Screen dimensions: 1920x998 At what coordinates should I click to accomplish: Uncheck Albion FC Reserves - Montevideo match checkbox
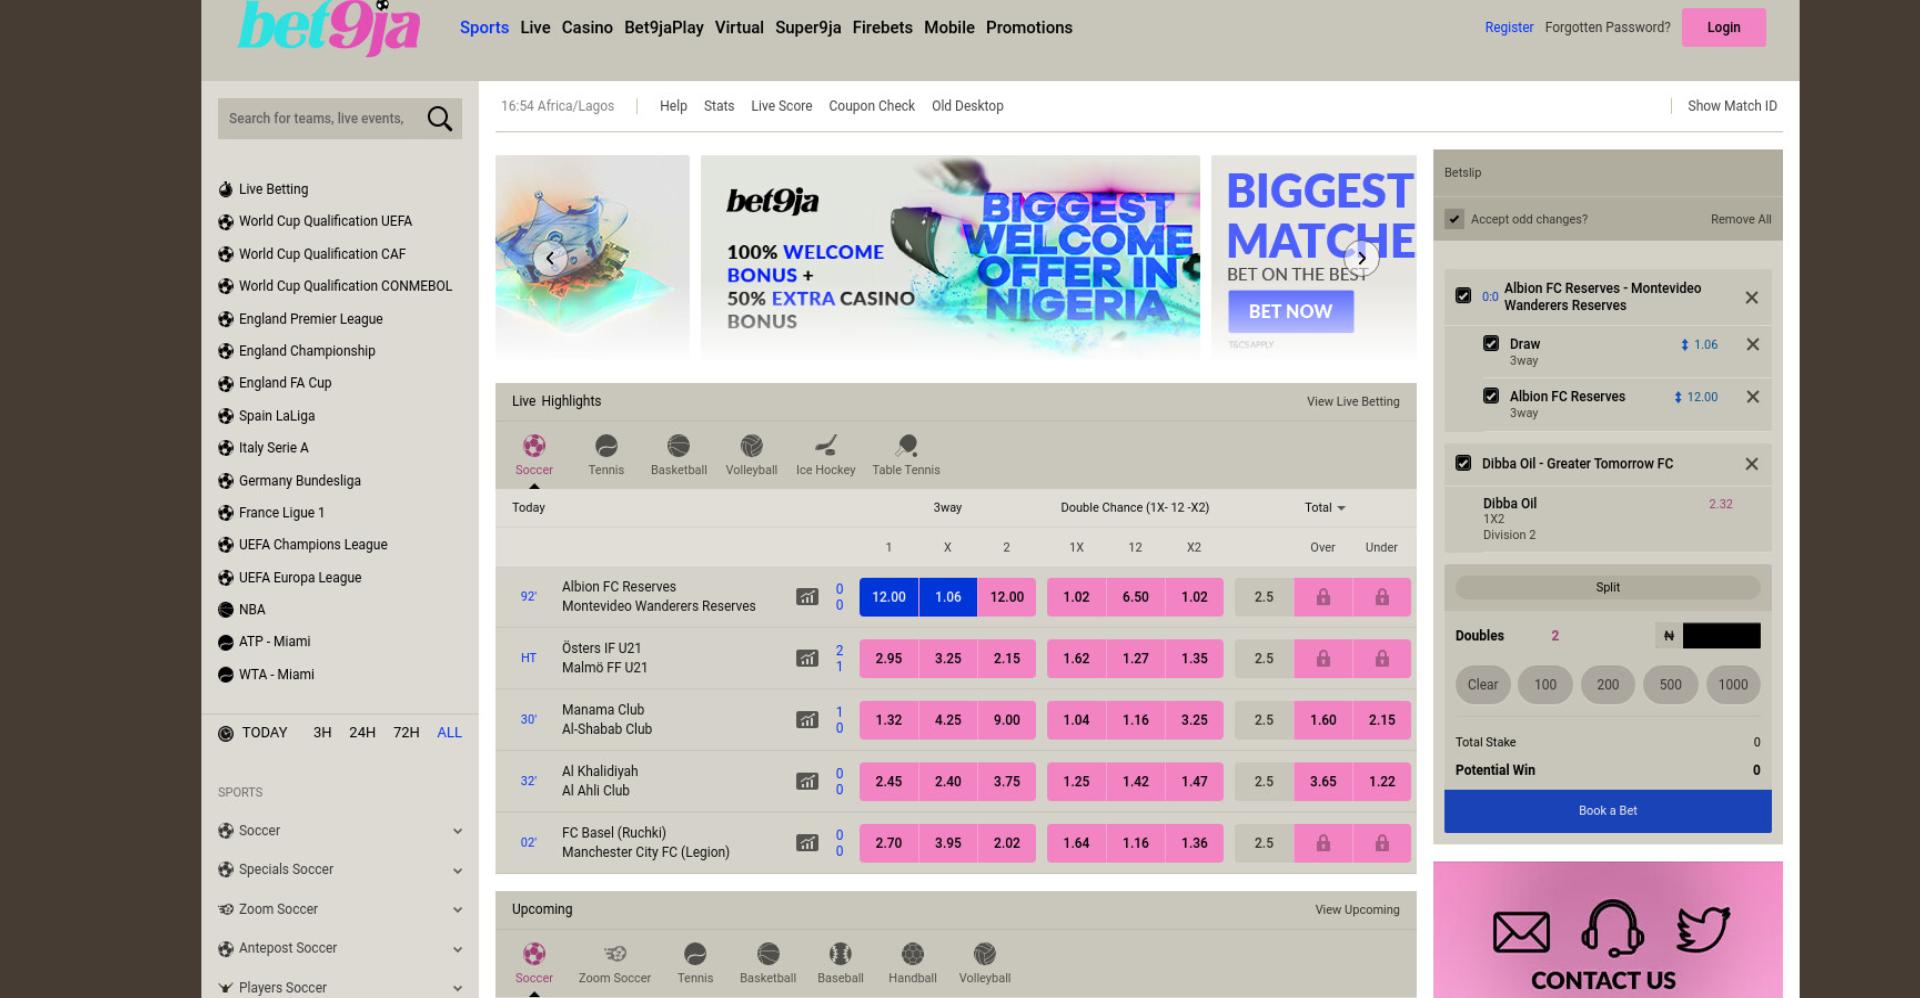coord(1463,296)
